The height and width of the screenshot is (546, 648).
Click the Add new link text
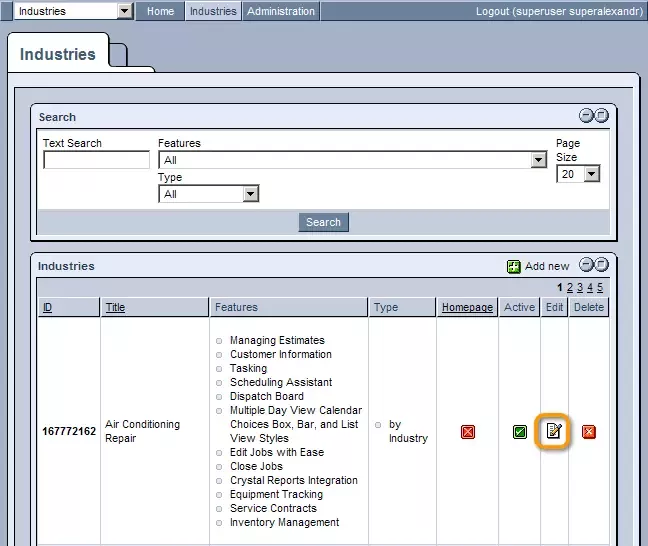coord(547,267)
